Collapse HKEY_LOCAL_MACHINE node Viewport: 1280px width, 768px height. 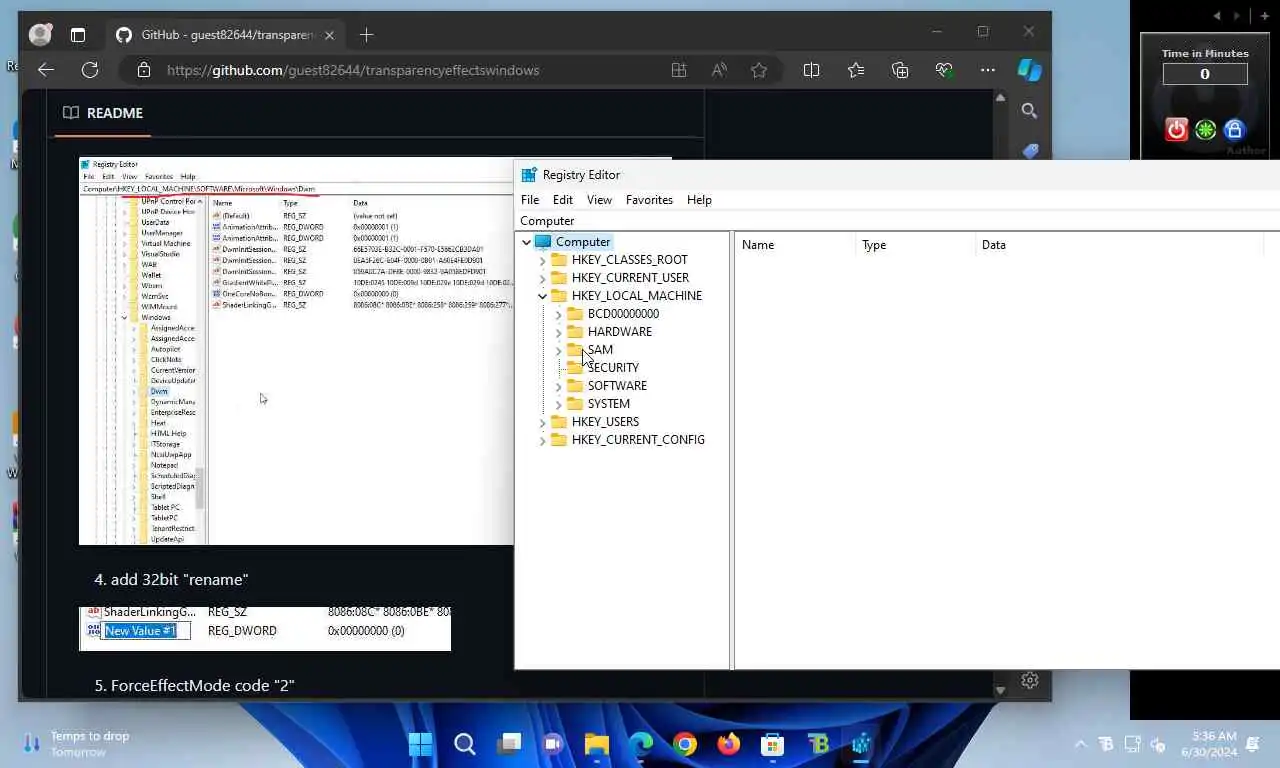pyautogui.click(x=542, y=296)
